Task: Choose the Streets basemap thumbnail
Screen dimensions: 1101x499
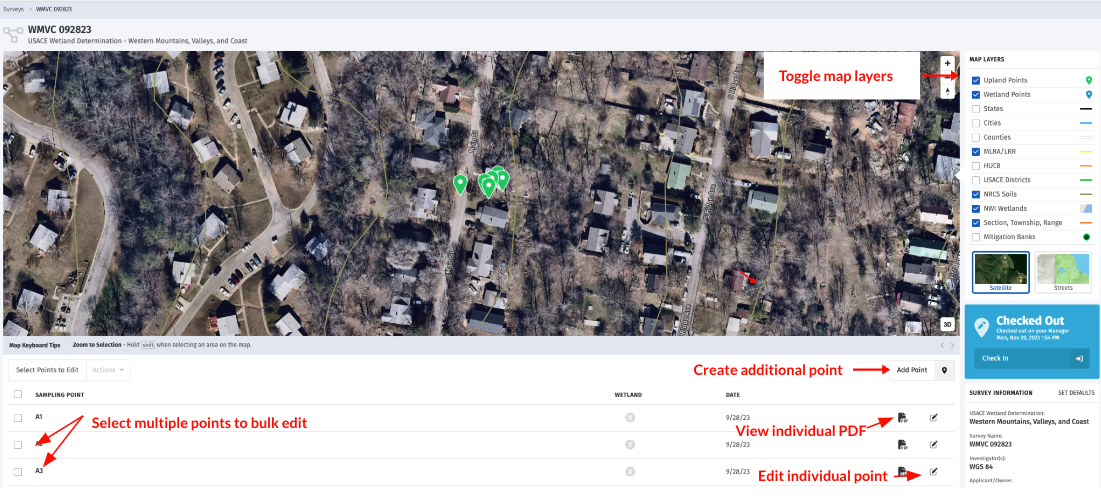Action: point(1063,273)
